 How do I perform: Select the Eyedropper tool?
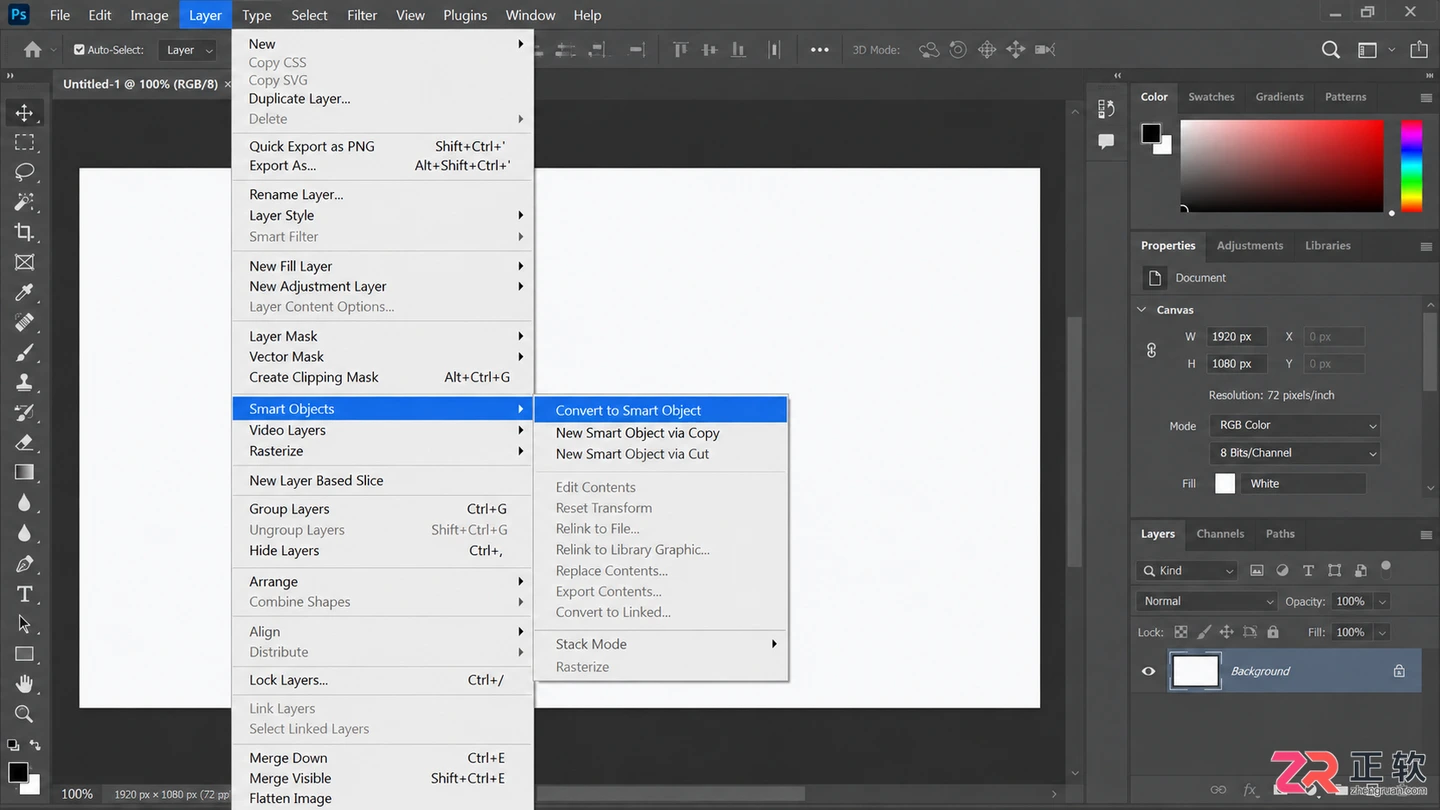[x=24, y=292]
